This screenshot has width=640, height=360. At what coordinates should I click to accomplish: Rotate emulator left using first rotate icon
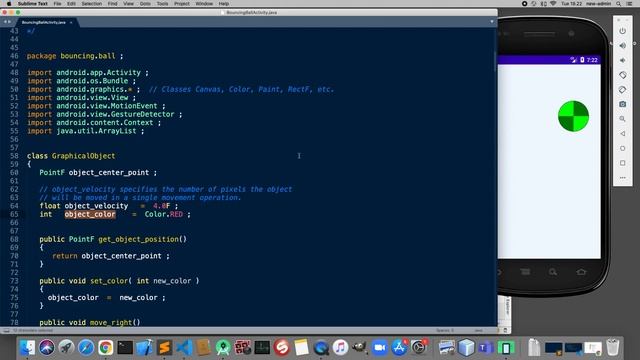[622, 75]
